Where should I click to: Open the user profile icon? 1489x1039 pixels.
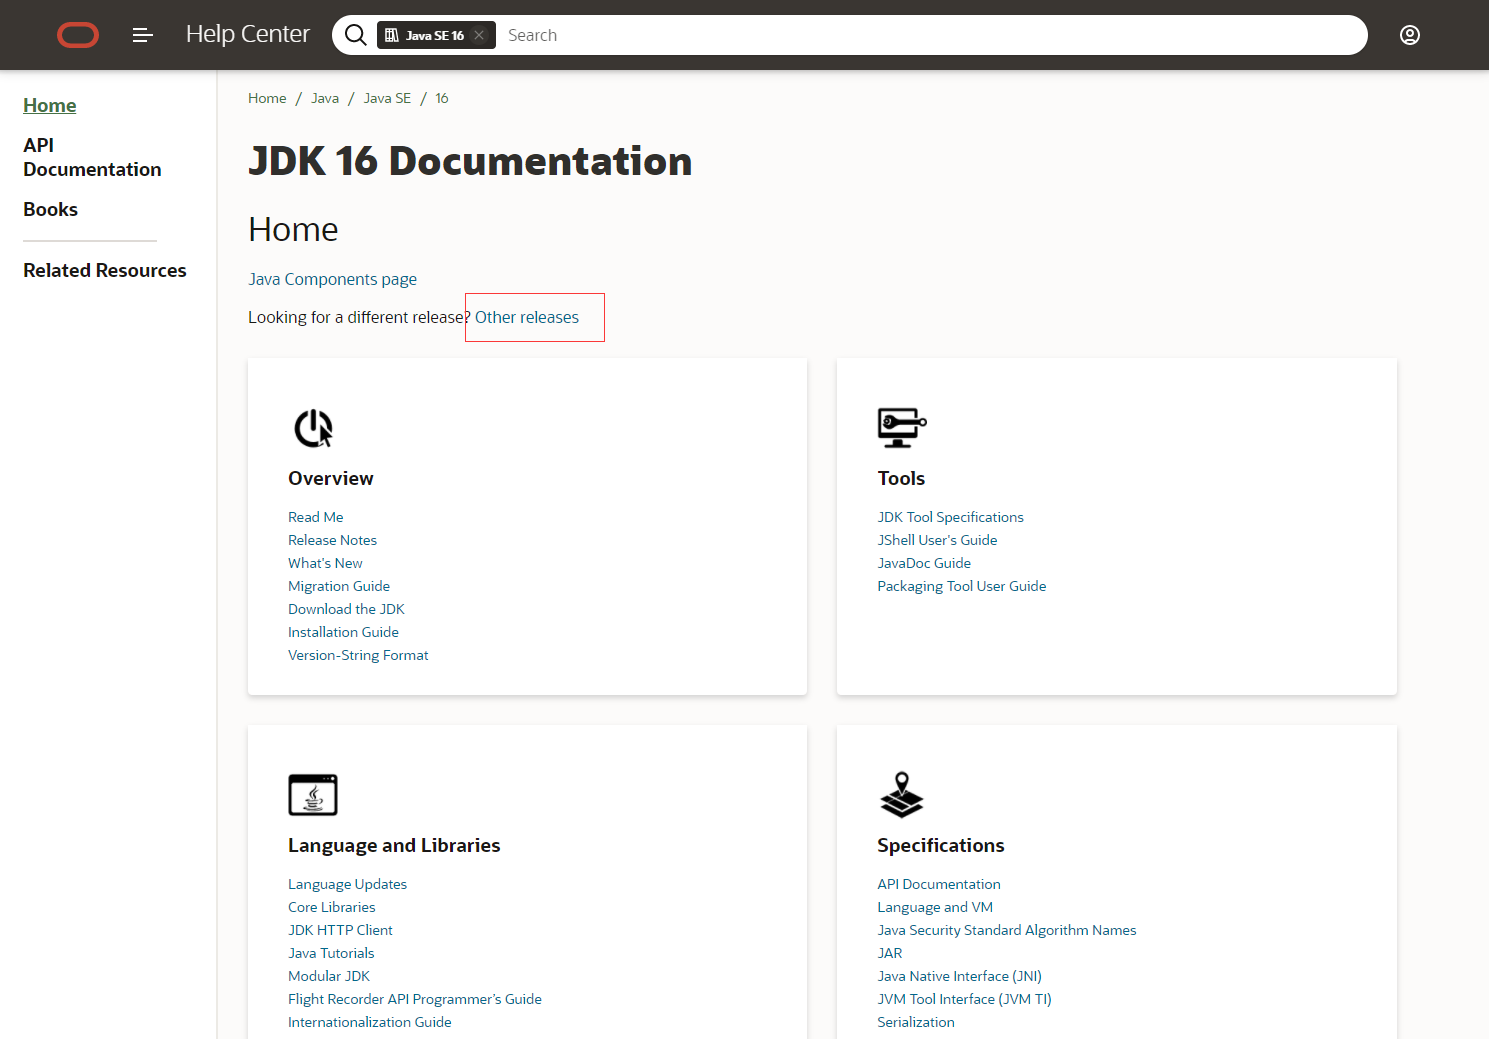click(x=1410, y=35)
